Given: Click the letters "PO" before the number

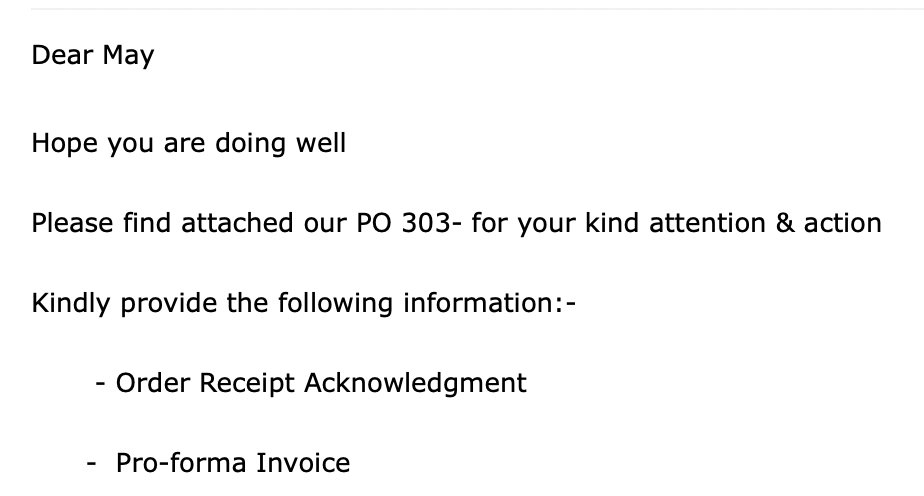Looking at the screenshot, I should tap(374, 223).
